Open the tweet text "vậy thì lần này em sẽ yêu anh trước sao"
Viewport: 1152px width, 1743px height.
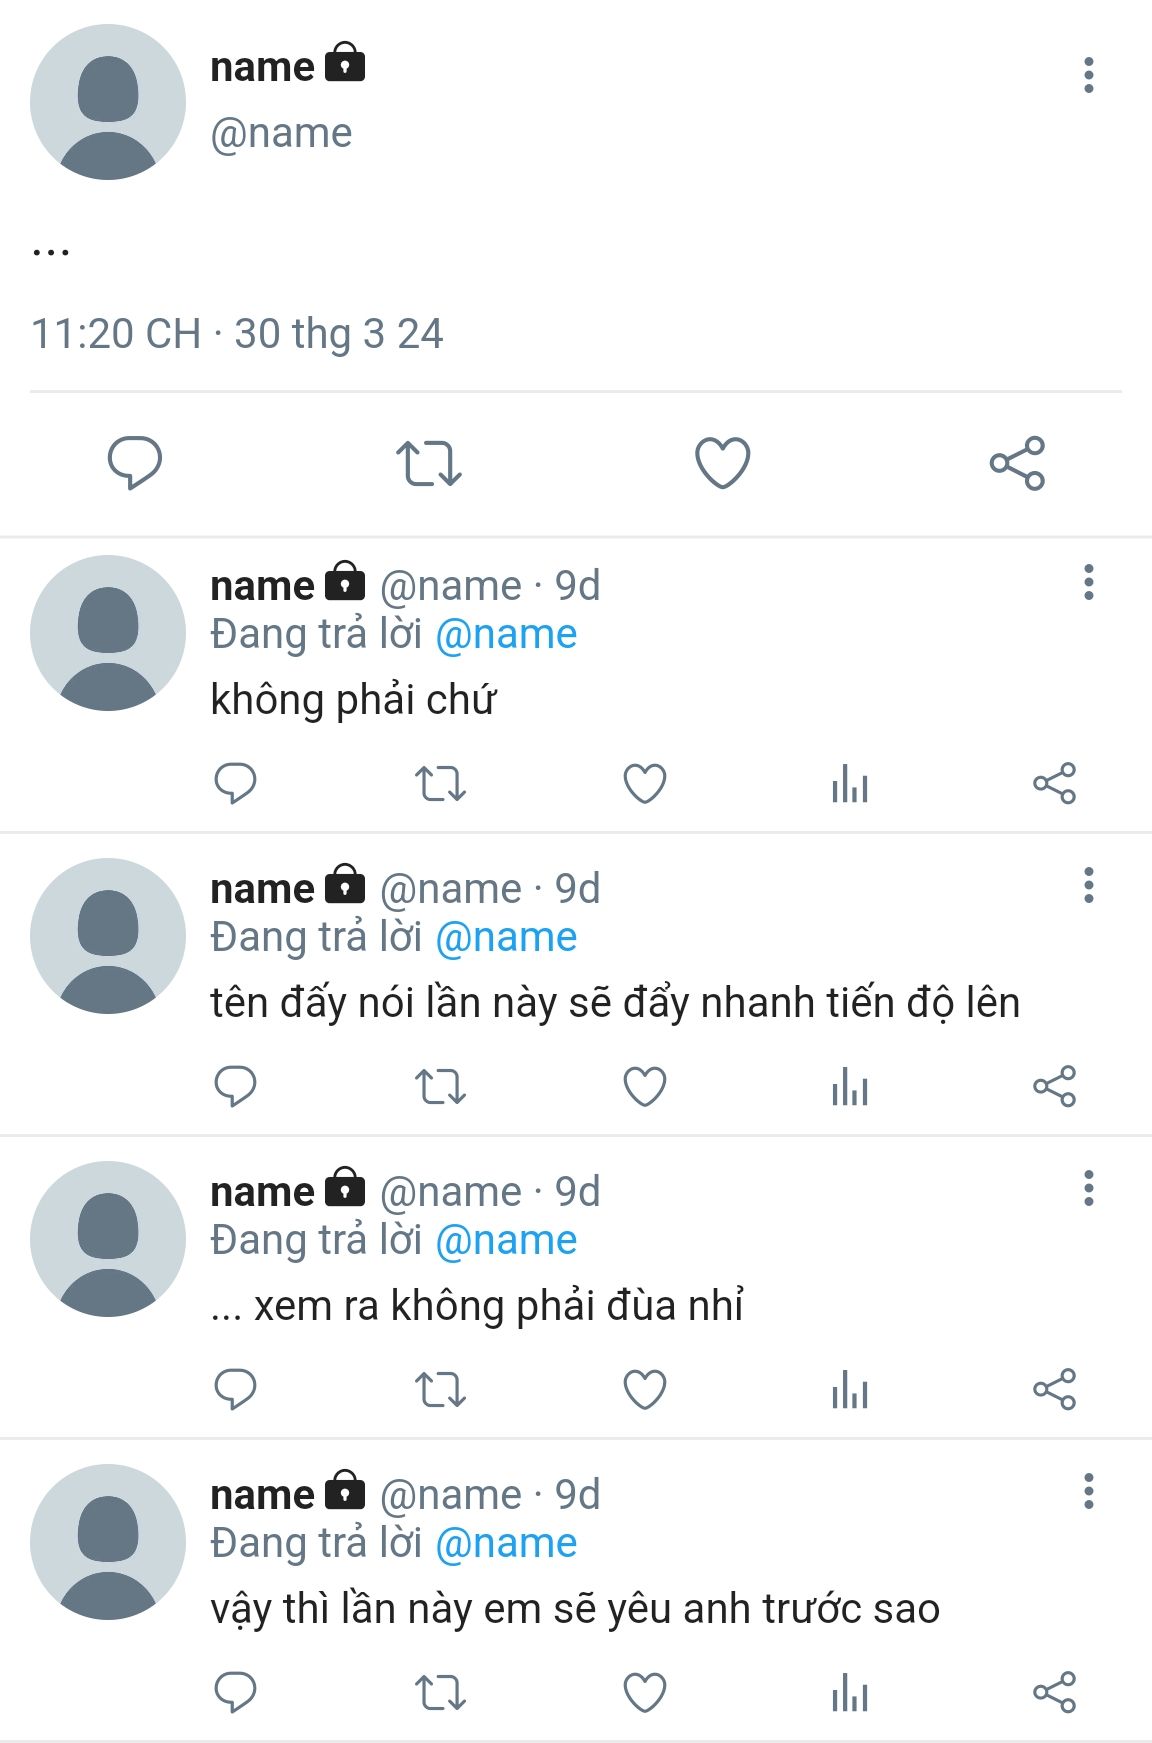click(x=575, y=1609)
